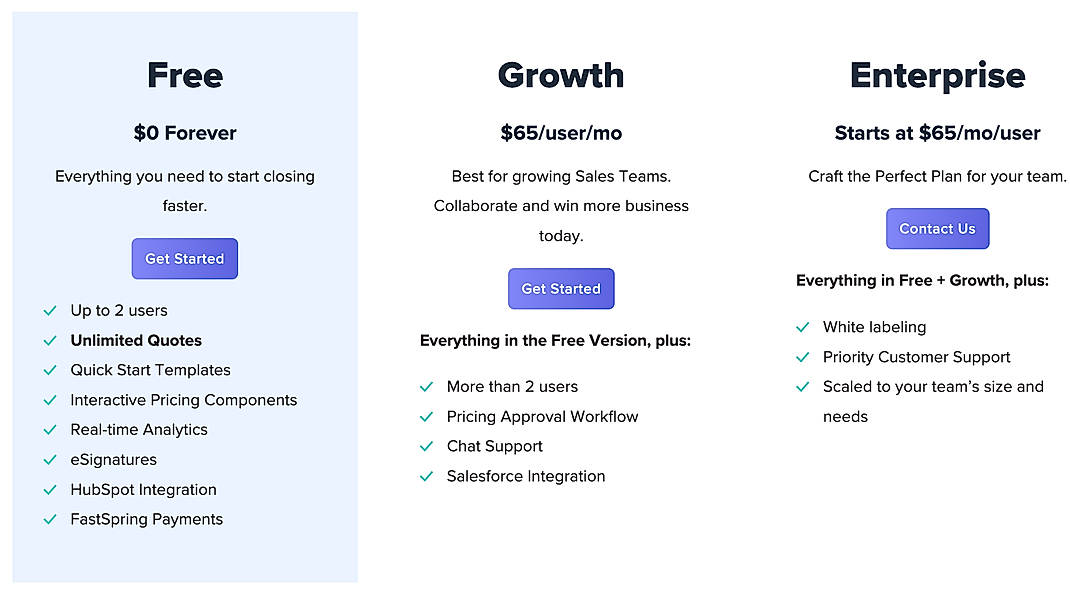The height and width of the screenshot is (590, 1070).
Task: Click the $65/user/mo price text
Action: tap(561, 132)
